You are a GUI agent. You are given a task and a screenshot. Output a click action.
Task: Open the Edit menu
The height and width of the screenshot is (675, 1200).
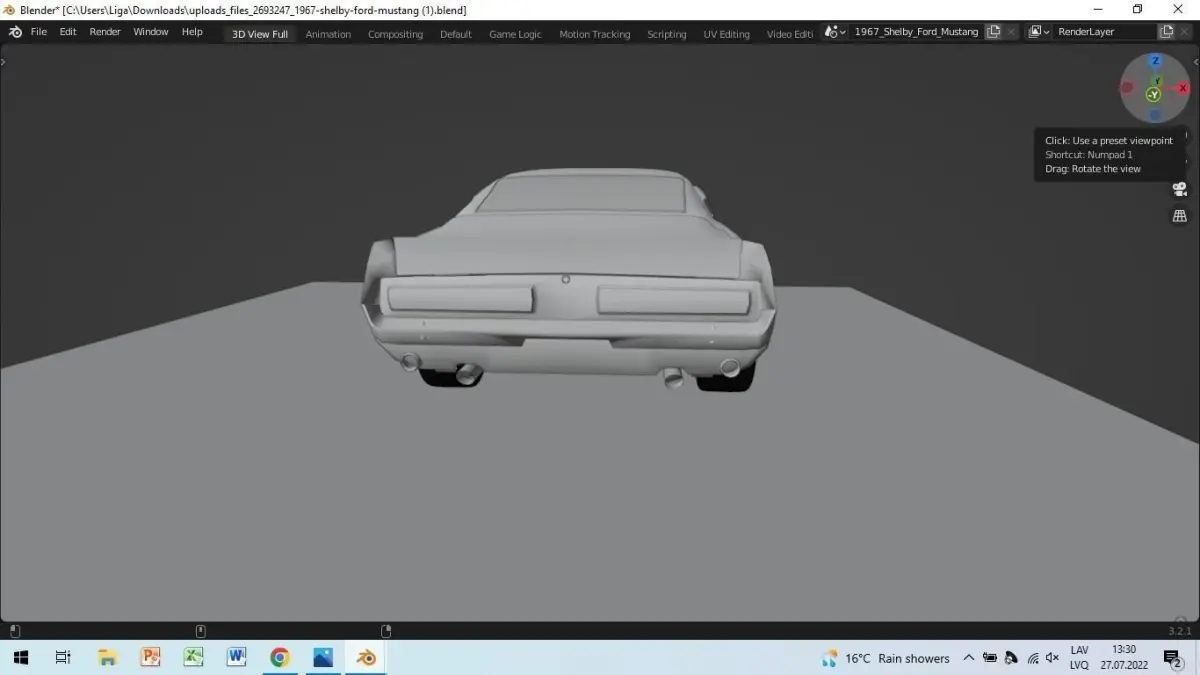[x=68, y=32]
